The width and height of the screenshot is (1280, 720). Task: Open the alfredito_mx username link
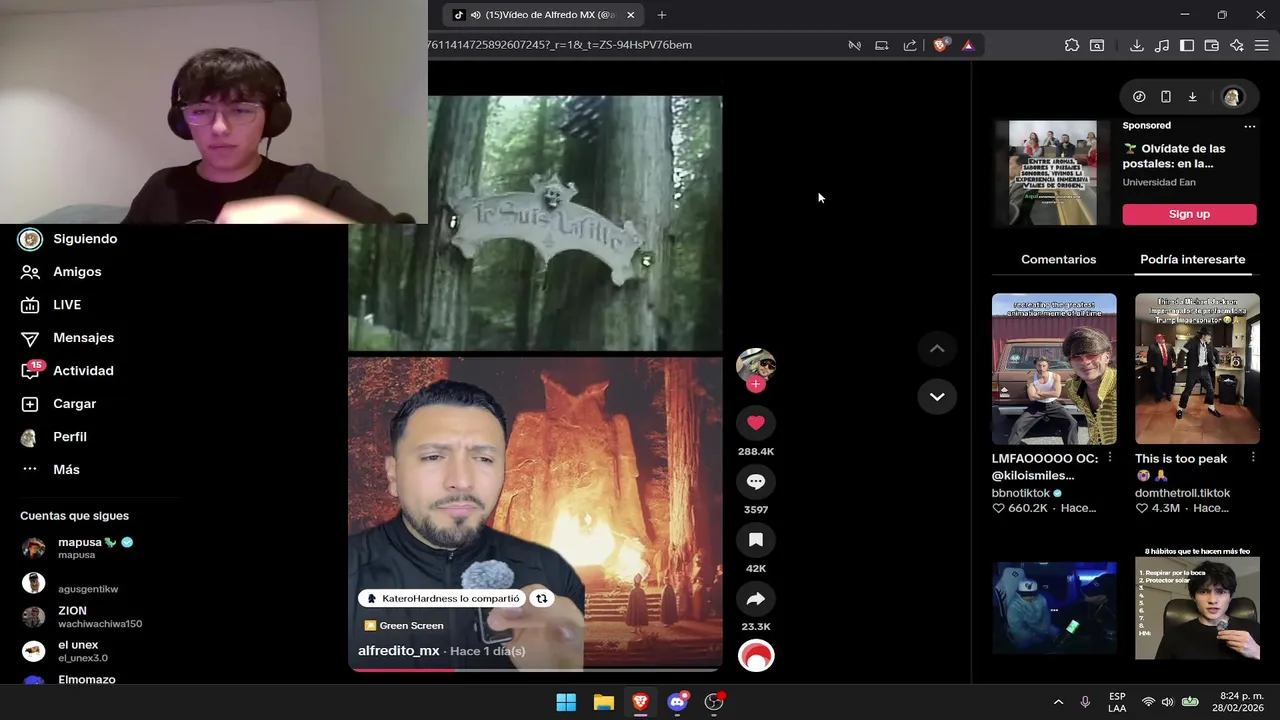coord(399,651)
